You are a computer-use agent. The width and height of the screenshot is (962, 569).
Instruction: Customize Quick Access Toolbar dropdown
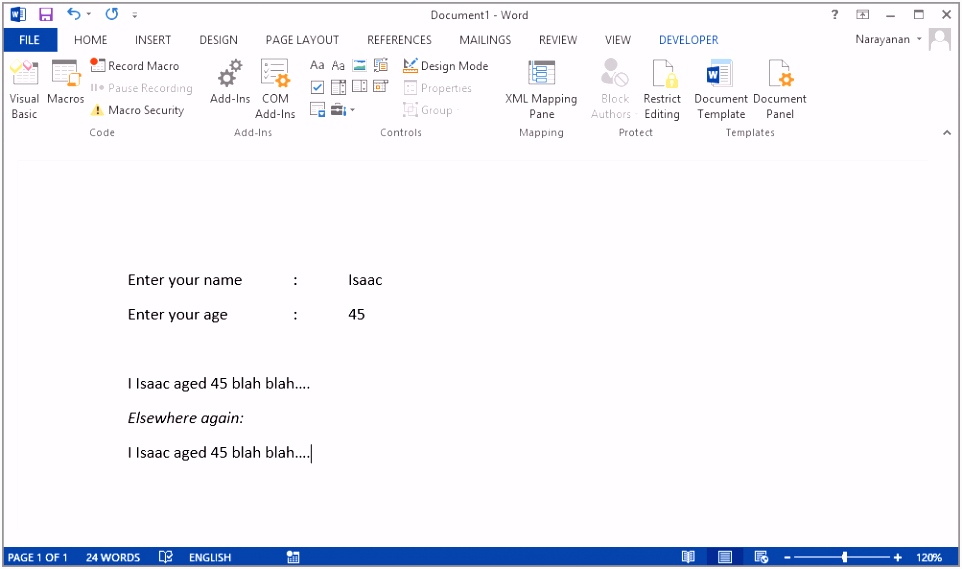(x=135, y=15)
